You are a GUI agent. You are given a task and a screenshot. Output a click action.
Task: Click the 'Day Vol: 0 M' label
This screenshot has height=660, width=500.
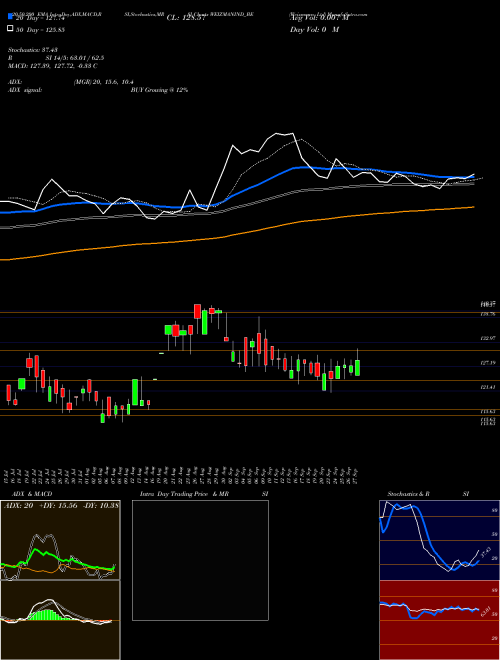tap(314, 29)
